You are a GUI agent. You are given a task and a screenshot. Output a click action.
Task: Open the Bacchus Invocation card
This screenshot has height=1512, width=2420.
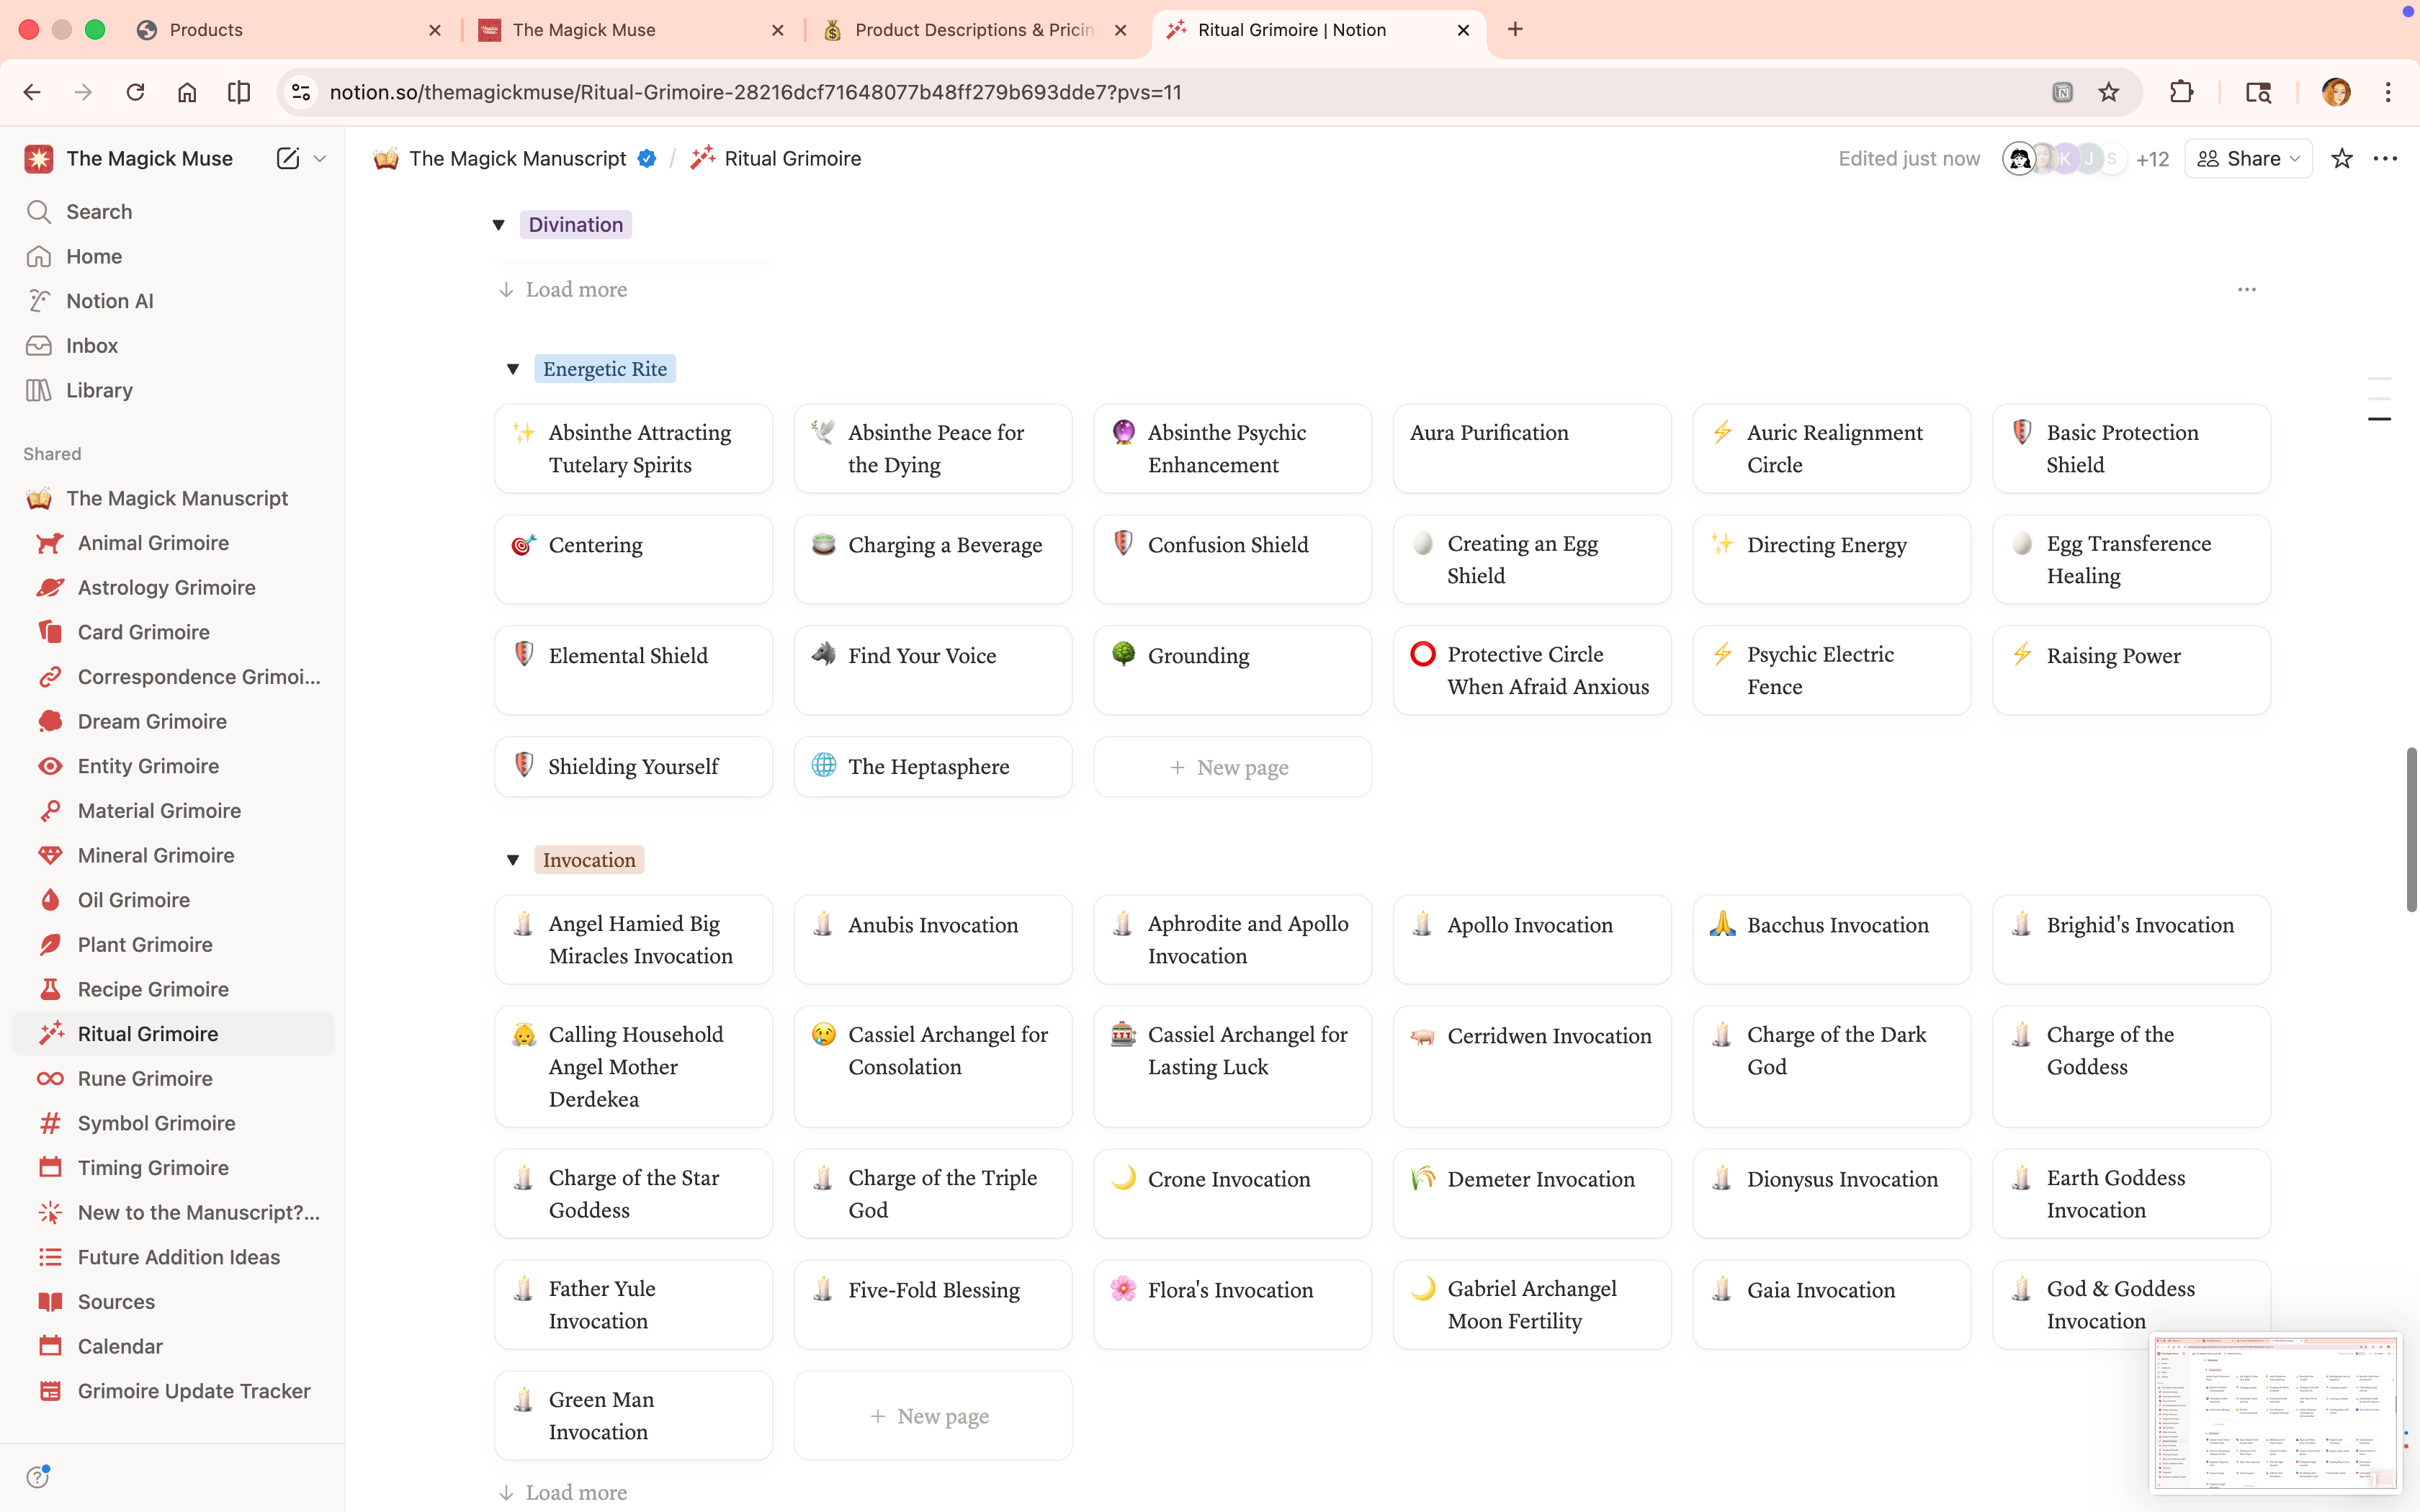(x=1831, y=939)
